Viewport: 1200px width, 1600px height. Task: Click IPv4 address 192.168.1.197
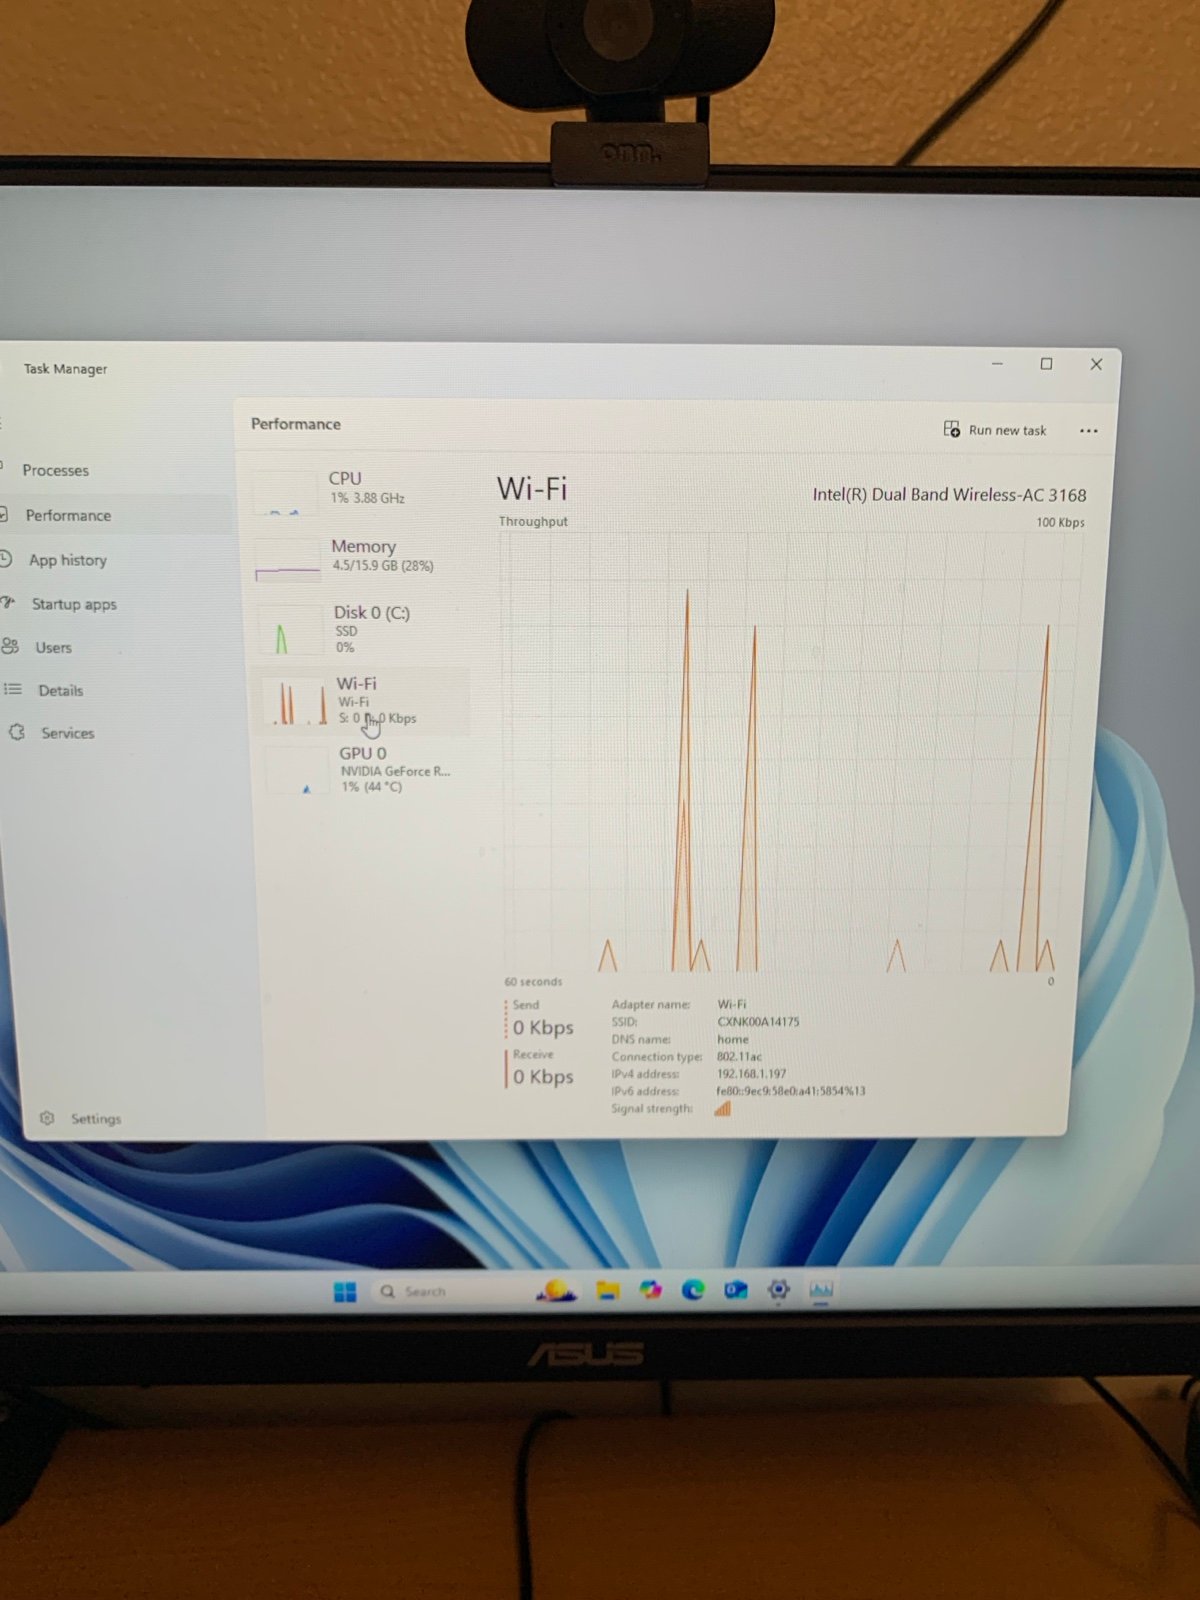(751, 1074)
